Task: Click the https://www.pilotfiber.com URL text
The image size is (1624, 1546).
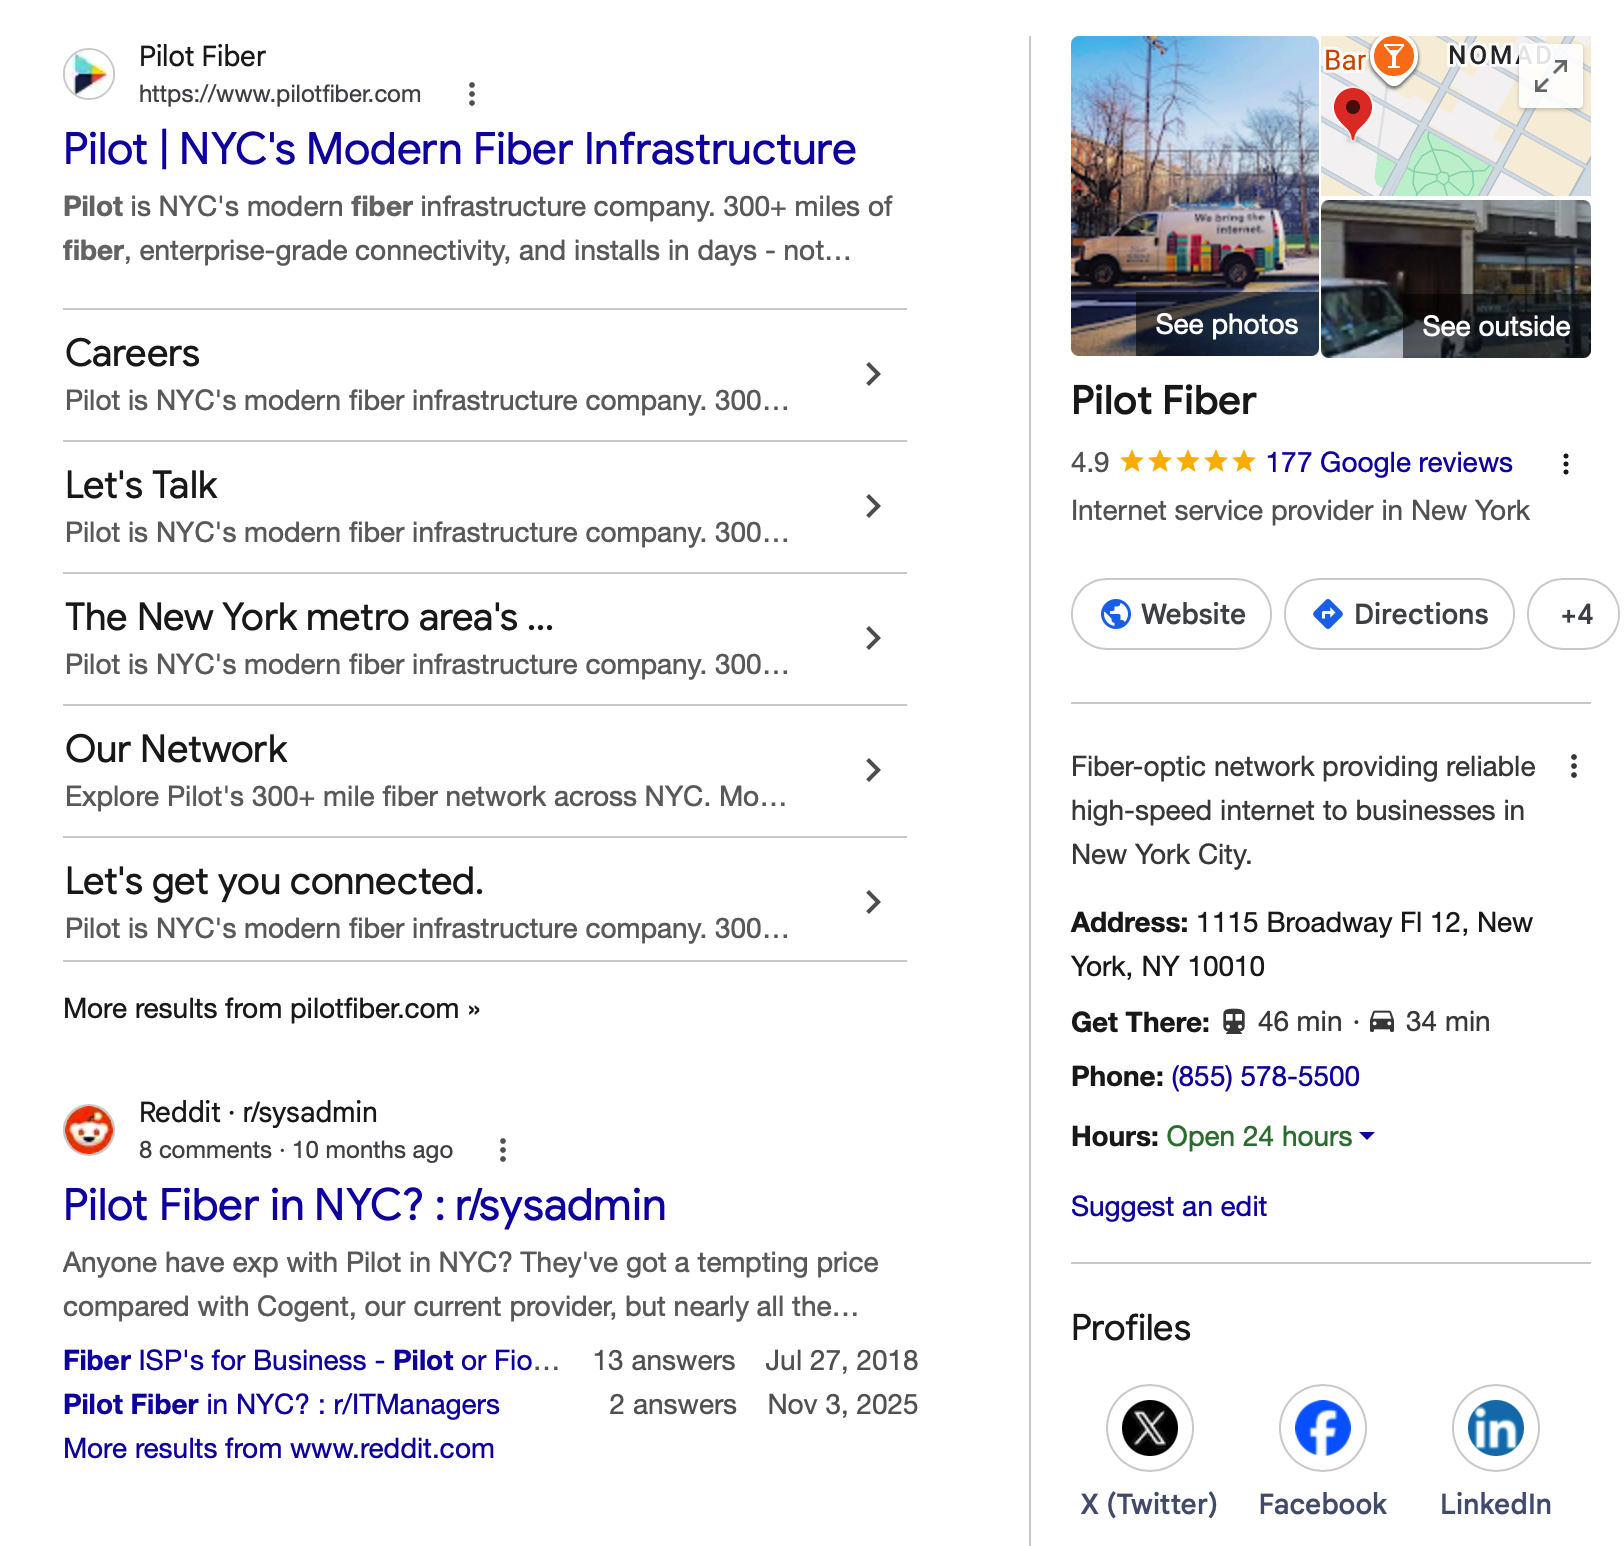Action: [280, 94]
